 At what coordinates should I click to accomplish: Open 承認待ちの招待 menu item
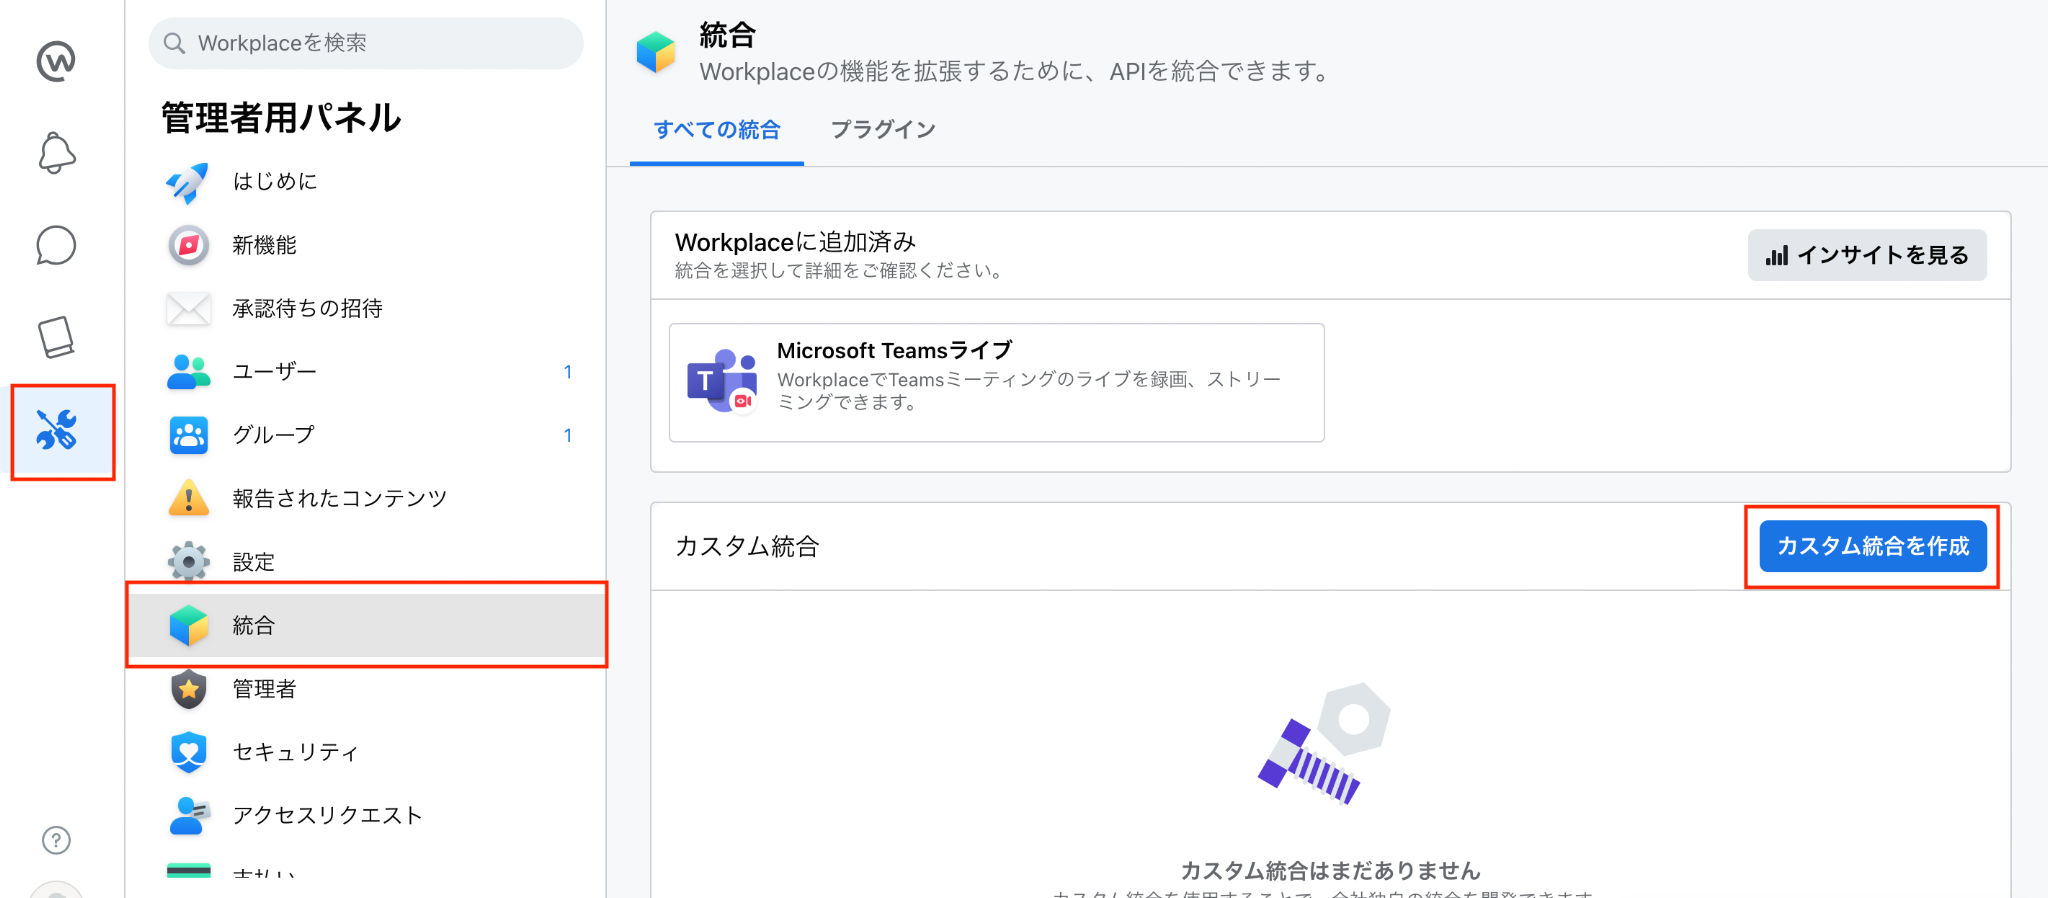pyautogui.click(x=366, y=308)
